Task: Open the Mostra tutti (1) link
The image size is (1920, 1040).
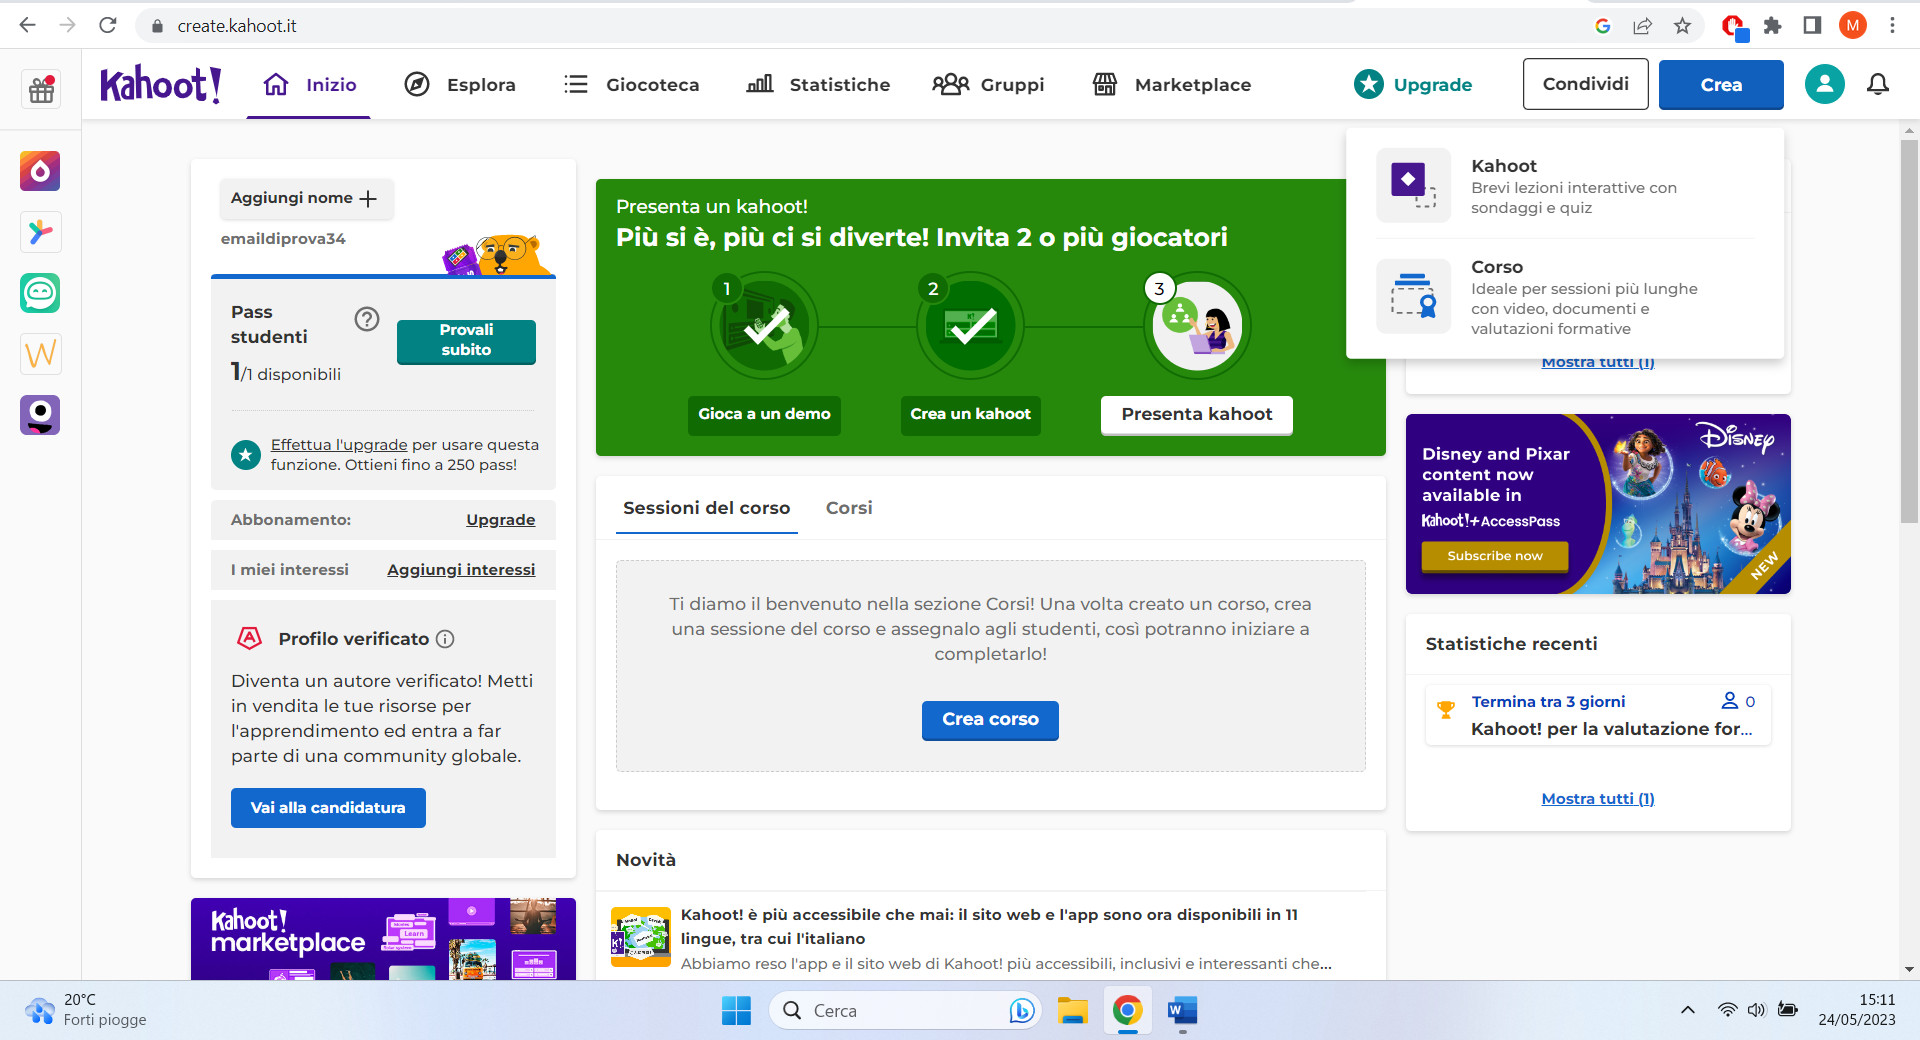Action: [1596, 798]
